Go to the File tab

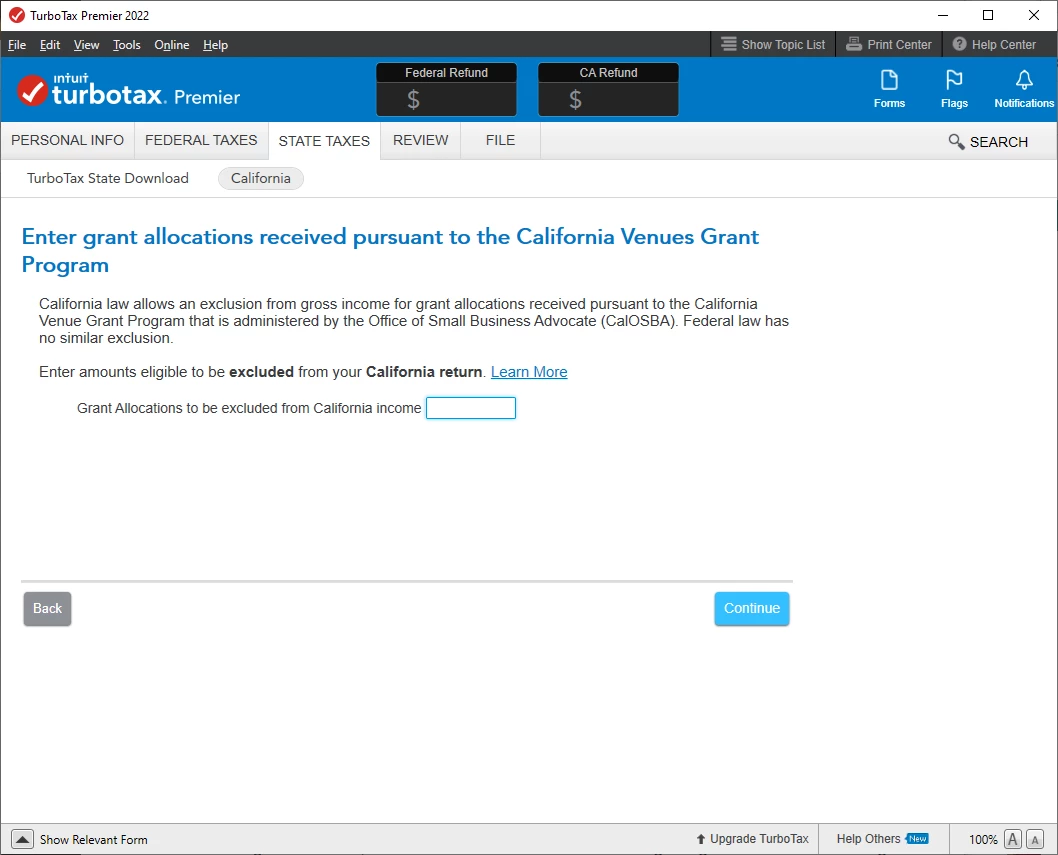pyautogui.click(x=500, y=140)
